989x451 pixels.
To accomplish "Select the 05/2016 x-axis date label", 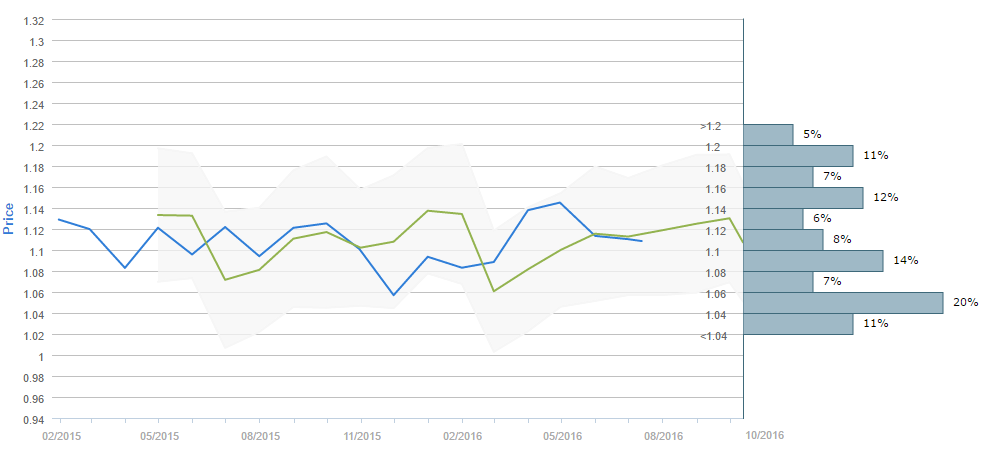I will click(562, 436).
